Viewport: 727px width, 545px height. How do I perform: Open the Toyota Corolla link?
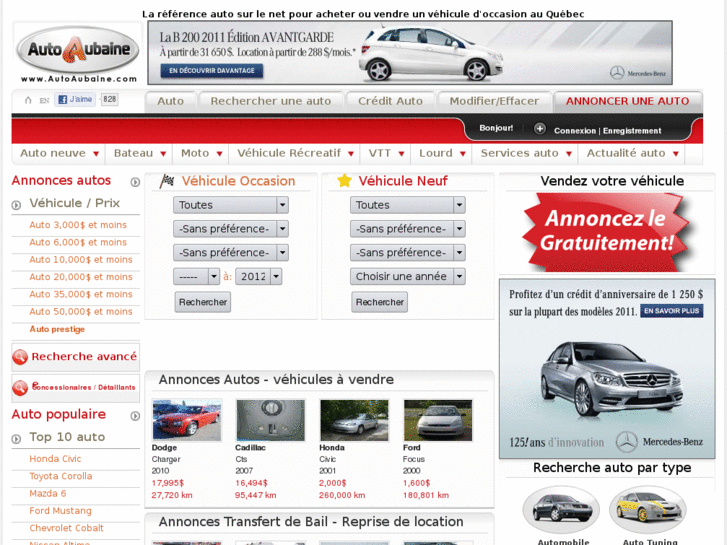coord(61,476)
